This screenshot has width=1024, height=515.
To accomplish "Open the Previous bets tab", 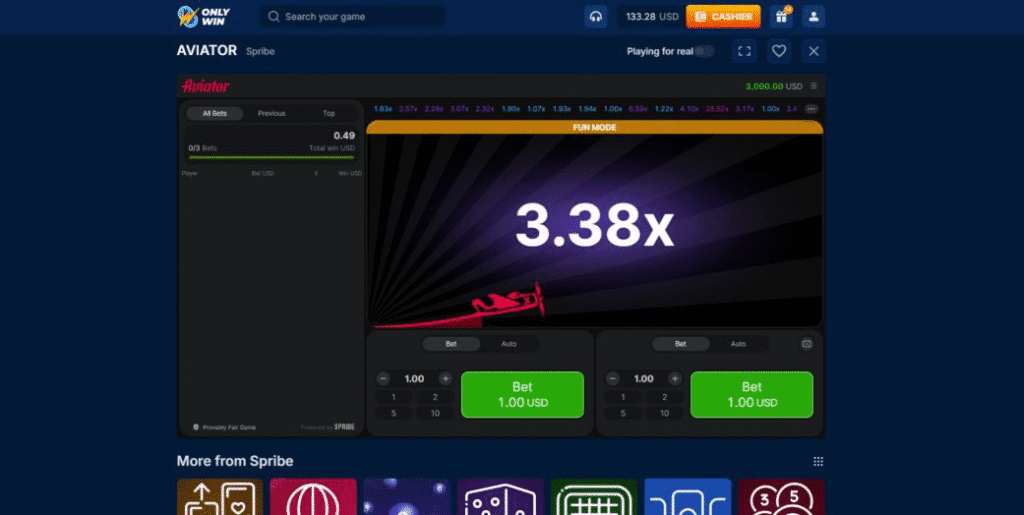I will pos(271,113).
